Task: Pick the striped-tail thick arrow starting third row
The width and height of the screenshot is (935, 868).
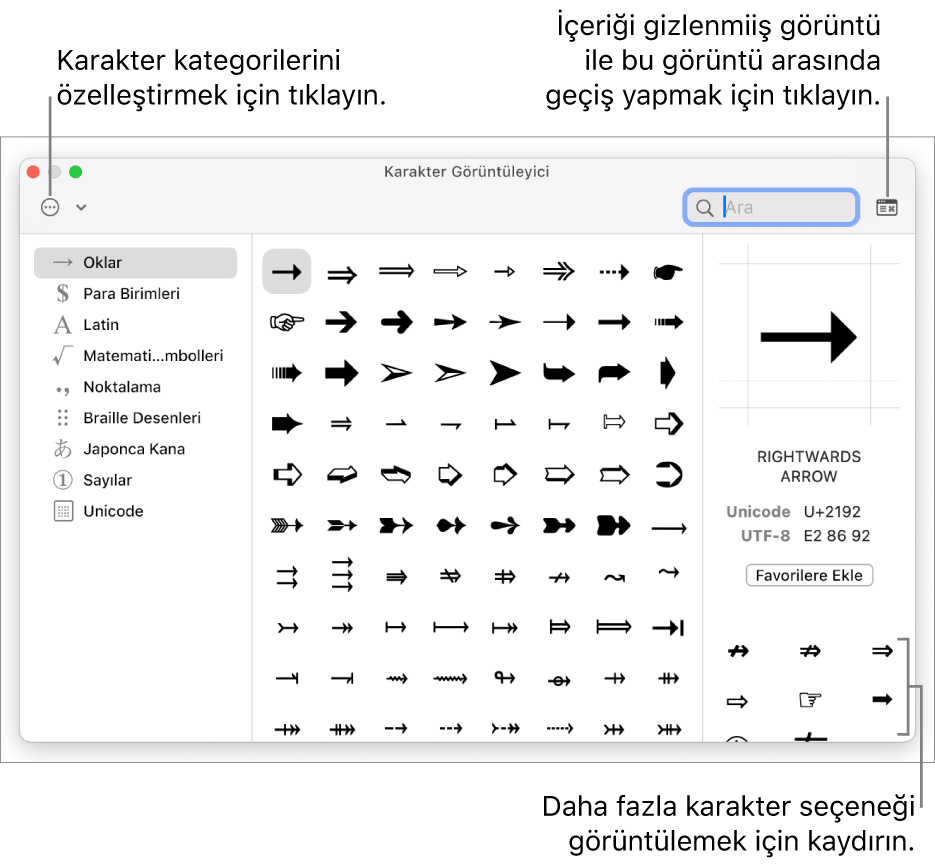Action: pos(287,373)
